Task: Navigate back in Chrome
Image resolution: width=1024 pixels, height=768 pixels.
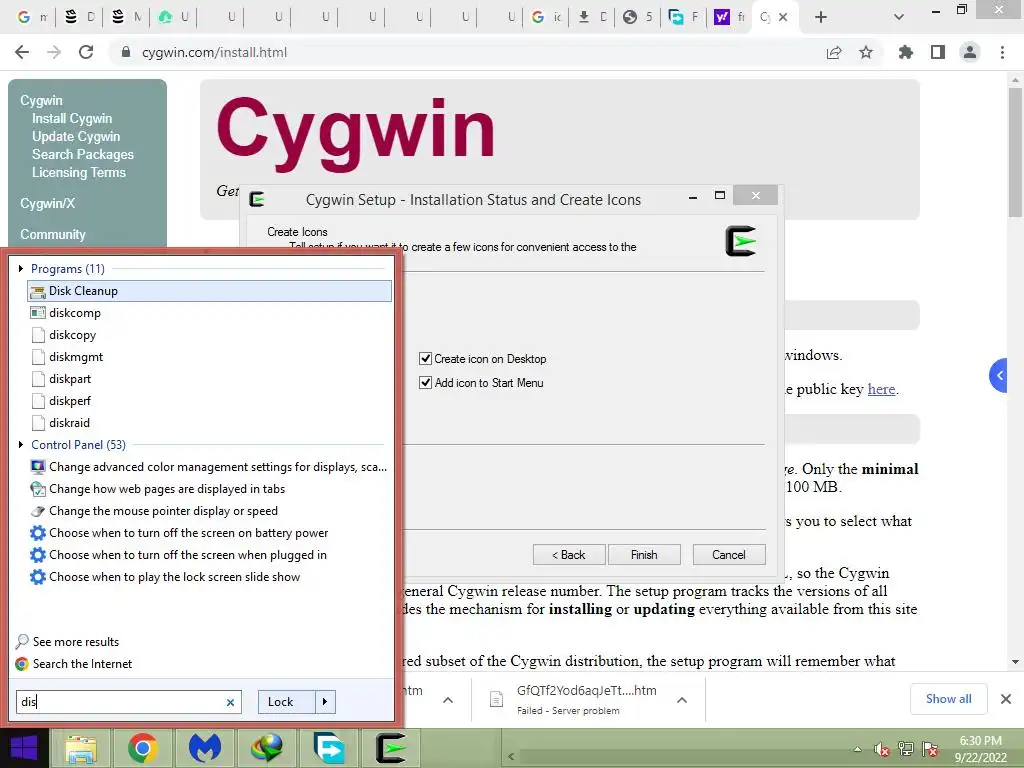Action: (x=22, y=52)
